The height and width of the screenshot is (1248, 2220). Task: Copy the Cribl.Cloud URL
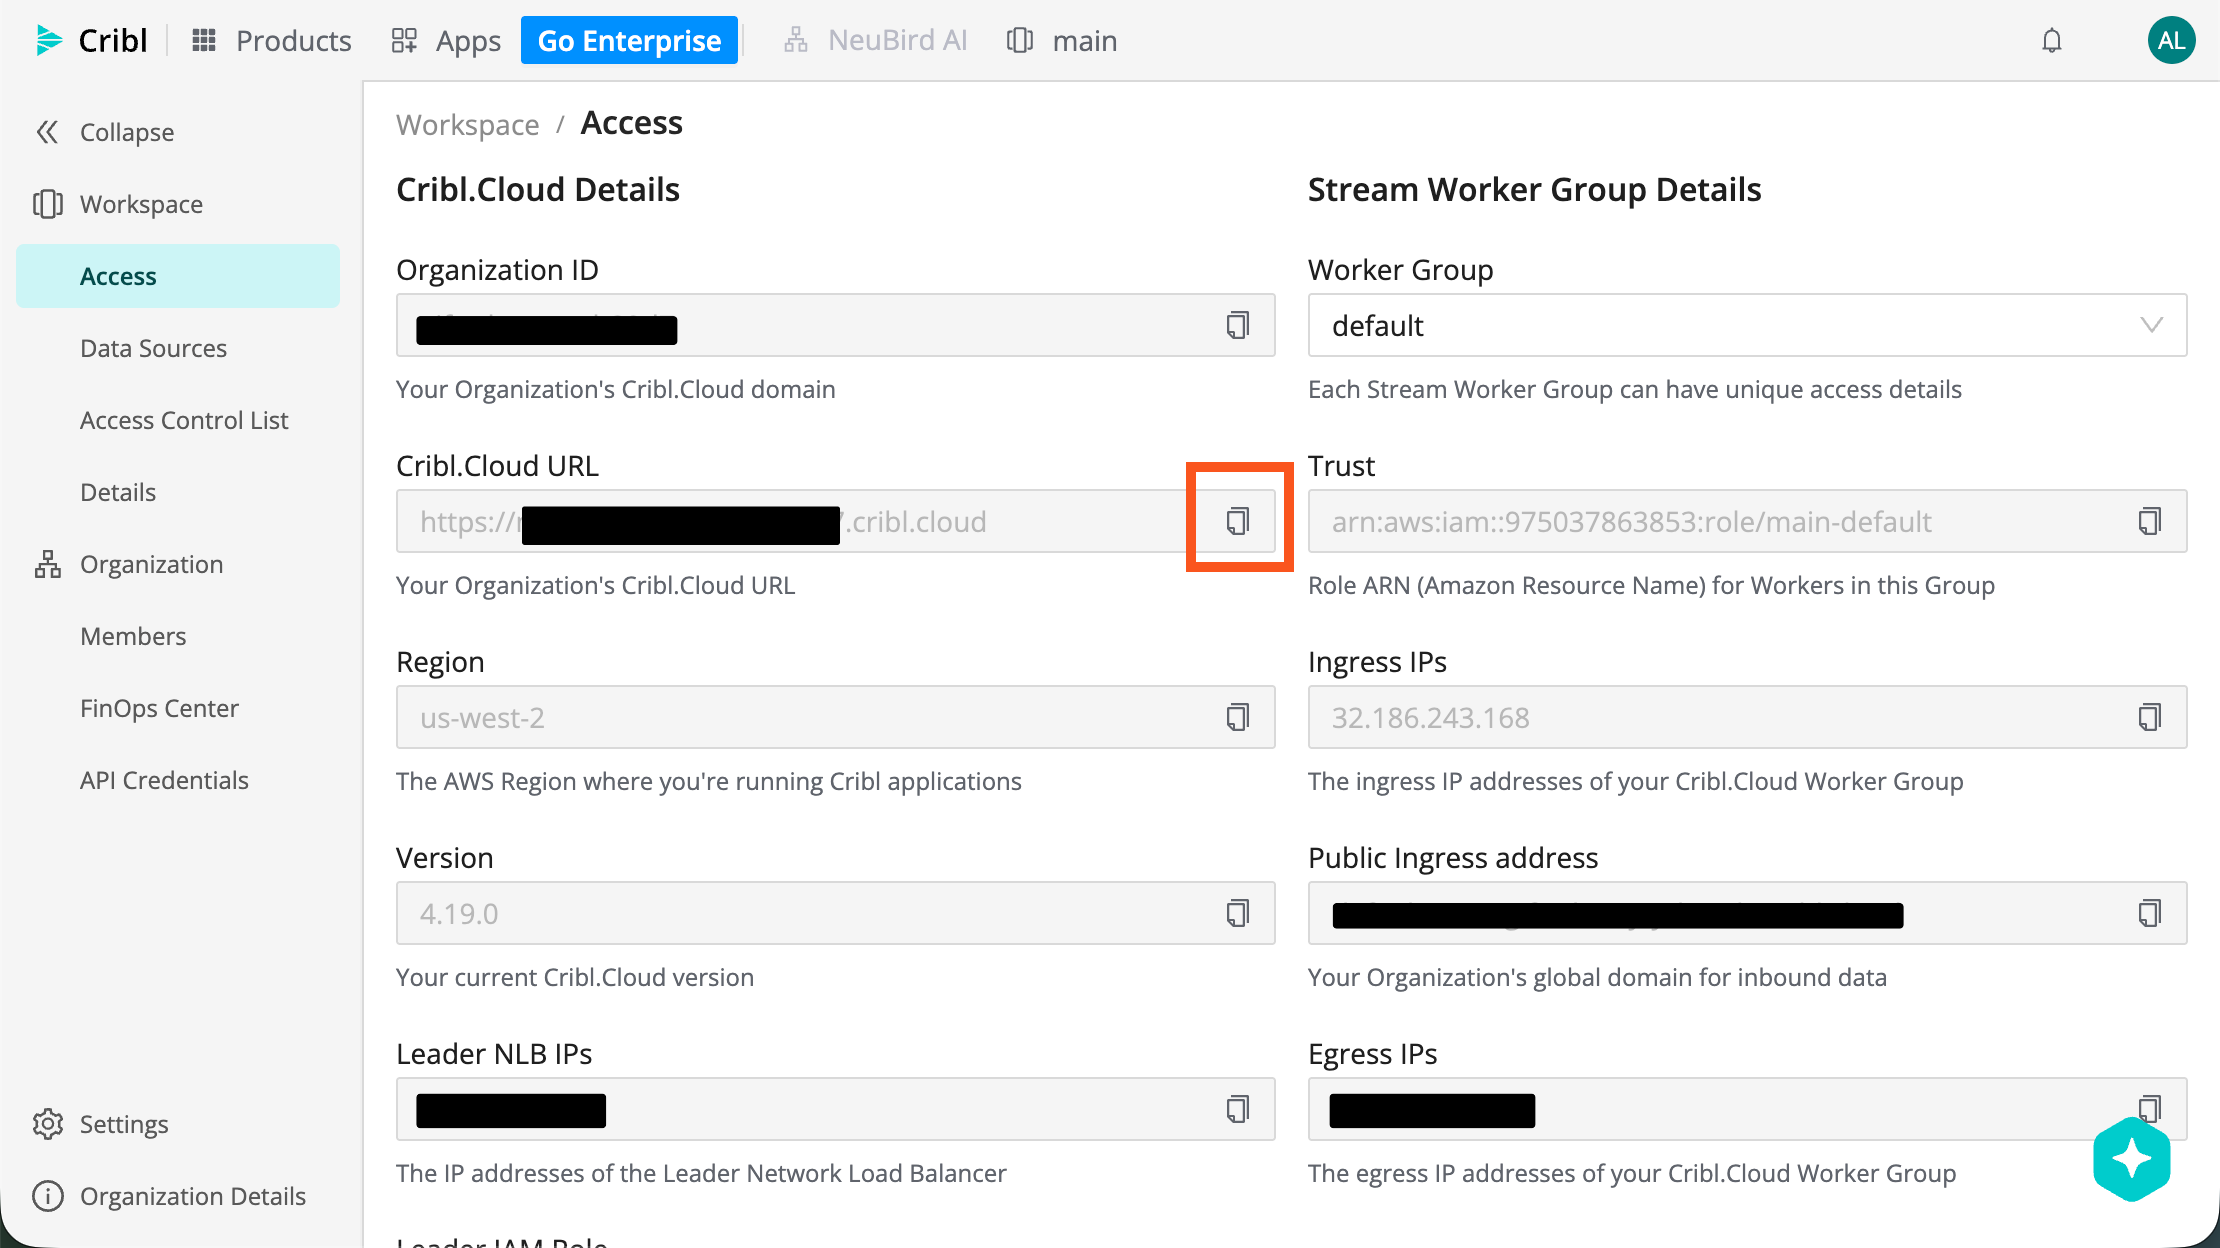click(1238, 521)
